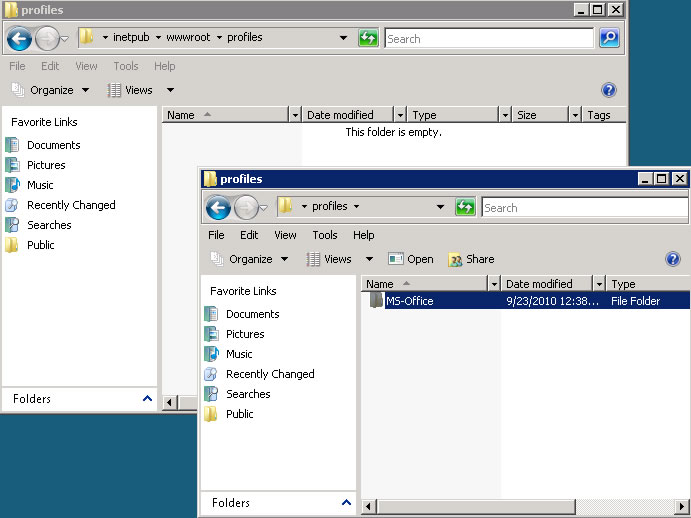Click Public folder icon in rear window

tap(12, 245)
